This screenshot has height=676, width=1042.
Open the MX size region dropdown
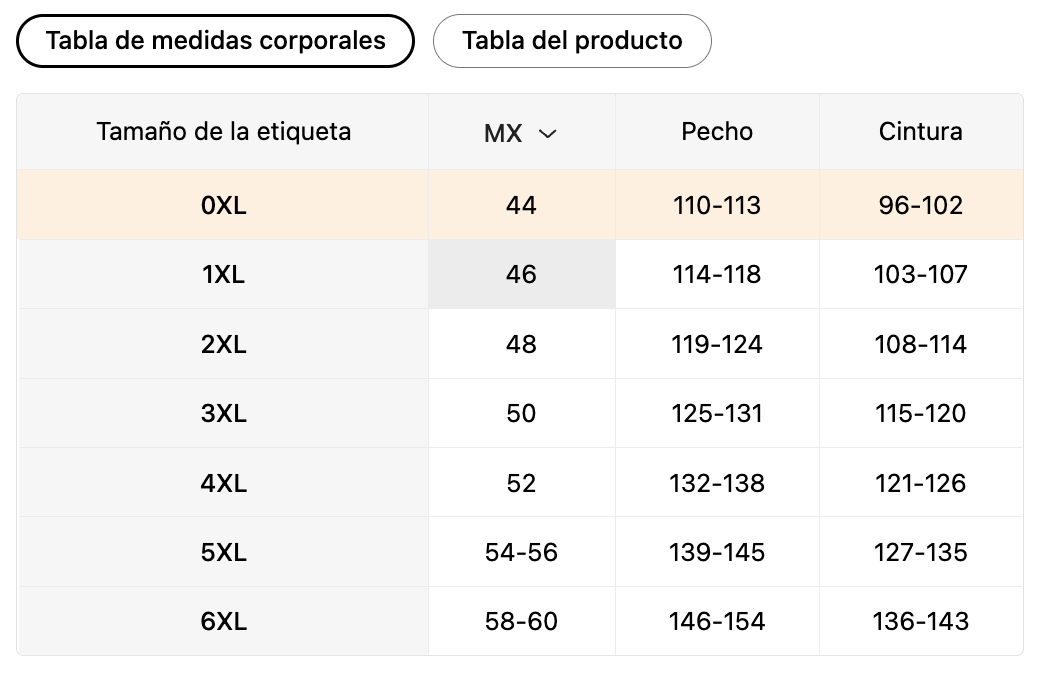click(521, 131)
